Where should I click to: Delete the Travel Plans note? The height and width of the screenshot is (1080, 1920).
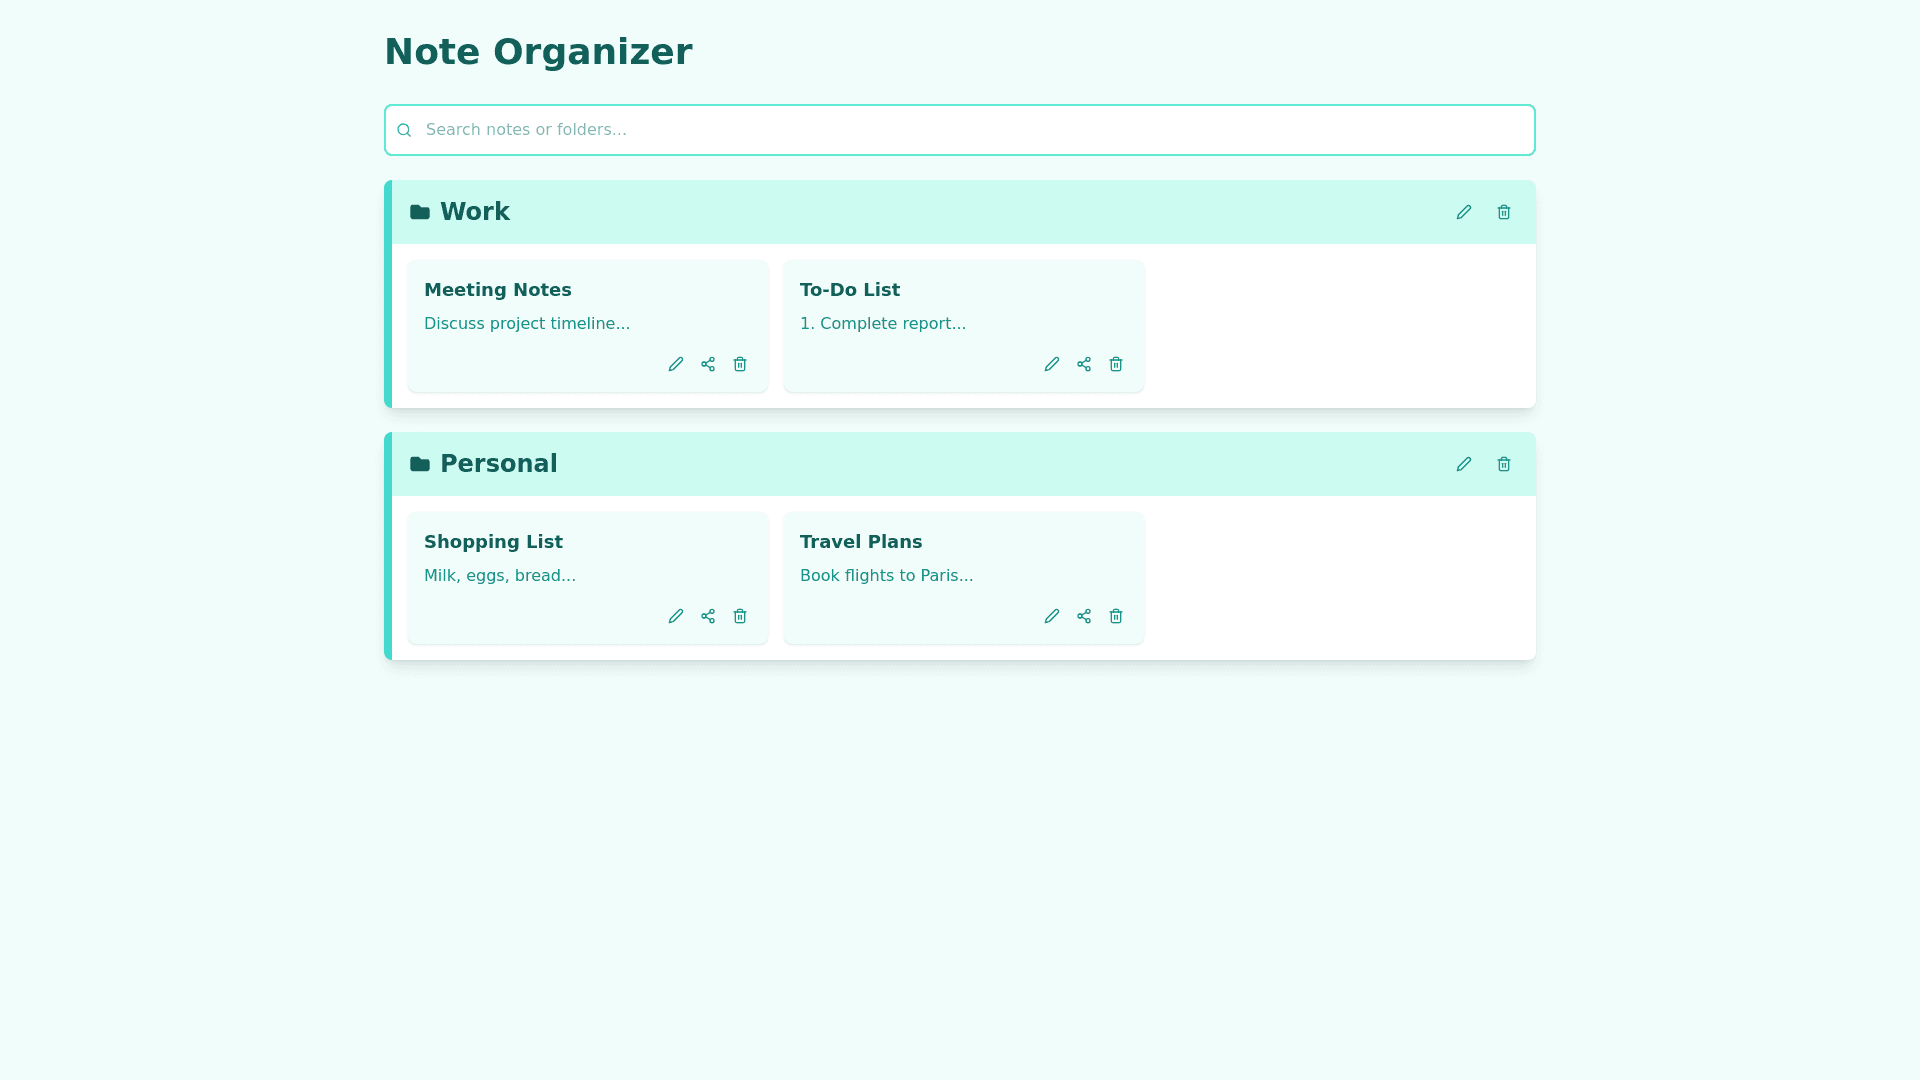click(1116, 616)
